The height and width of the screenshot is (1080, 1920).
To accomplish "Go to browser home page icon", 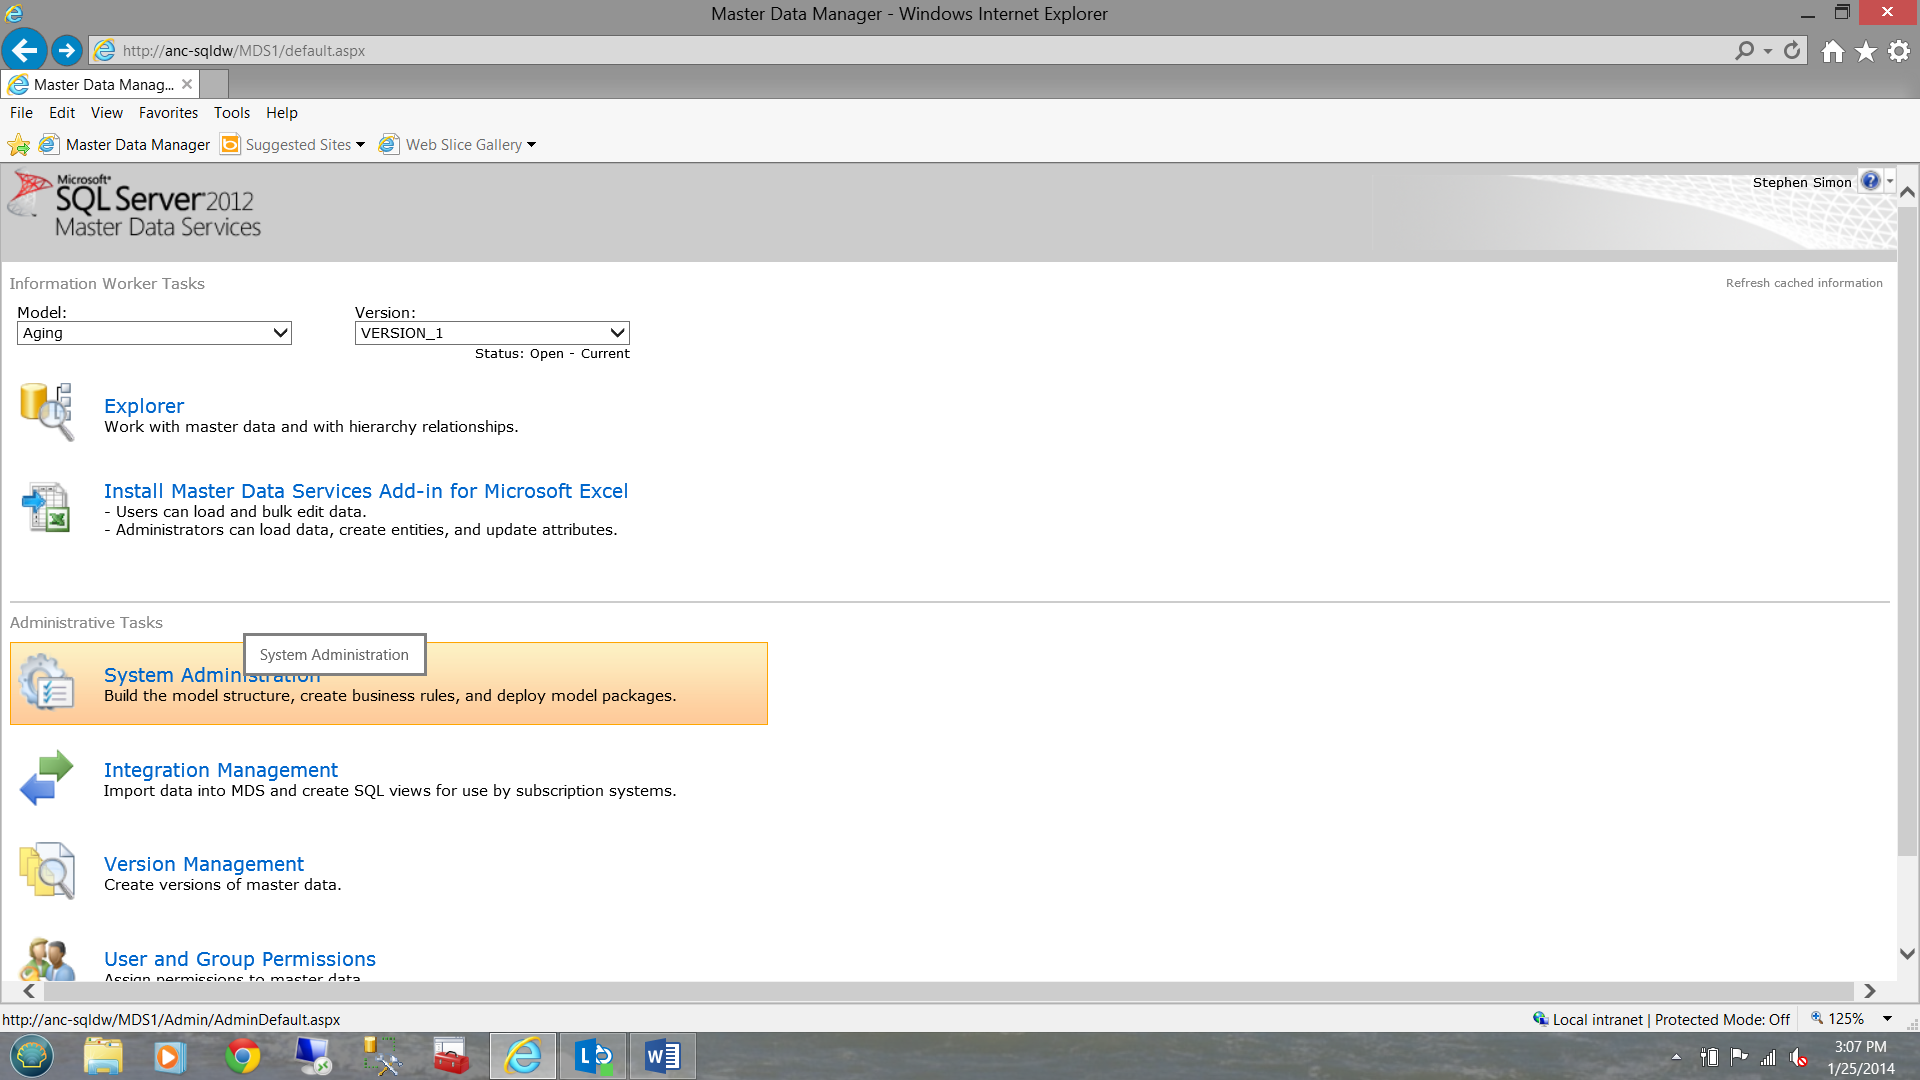I will tap(1832, 51).
